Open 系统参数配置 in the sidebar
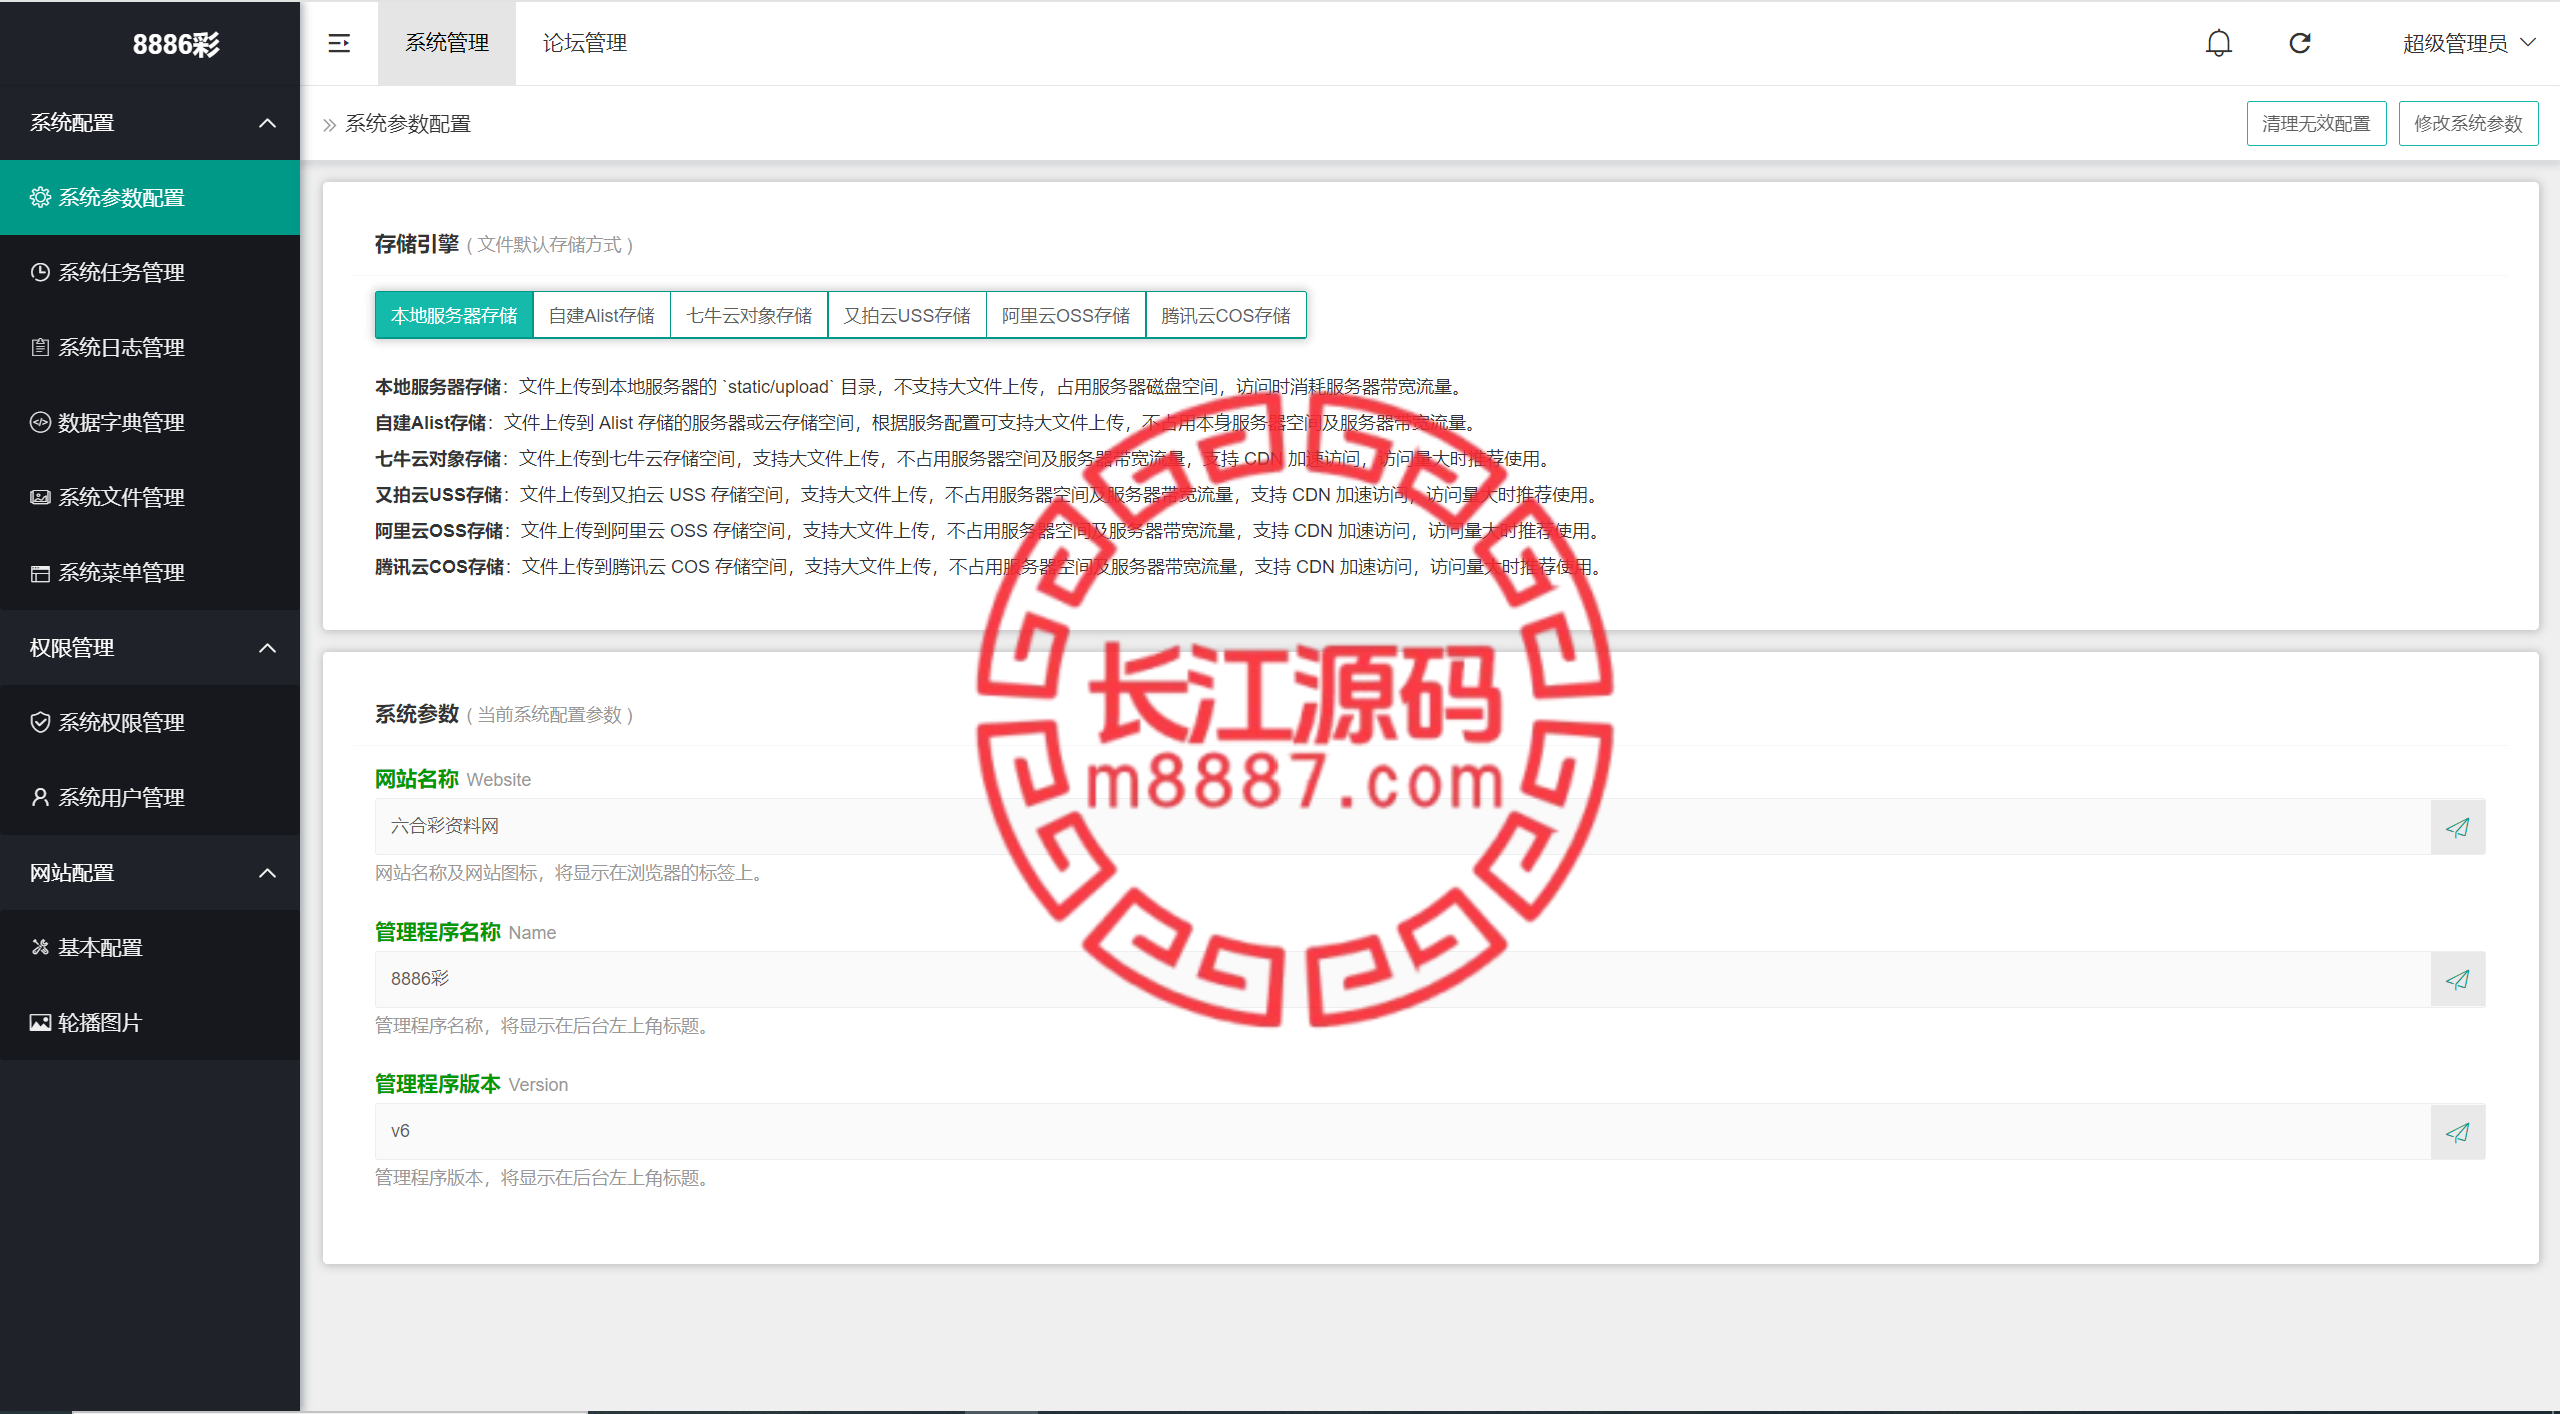2560x1414 pixels. tap(150, 197)
